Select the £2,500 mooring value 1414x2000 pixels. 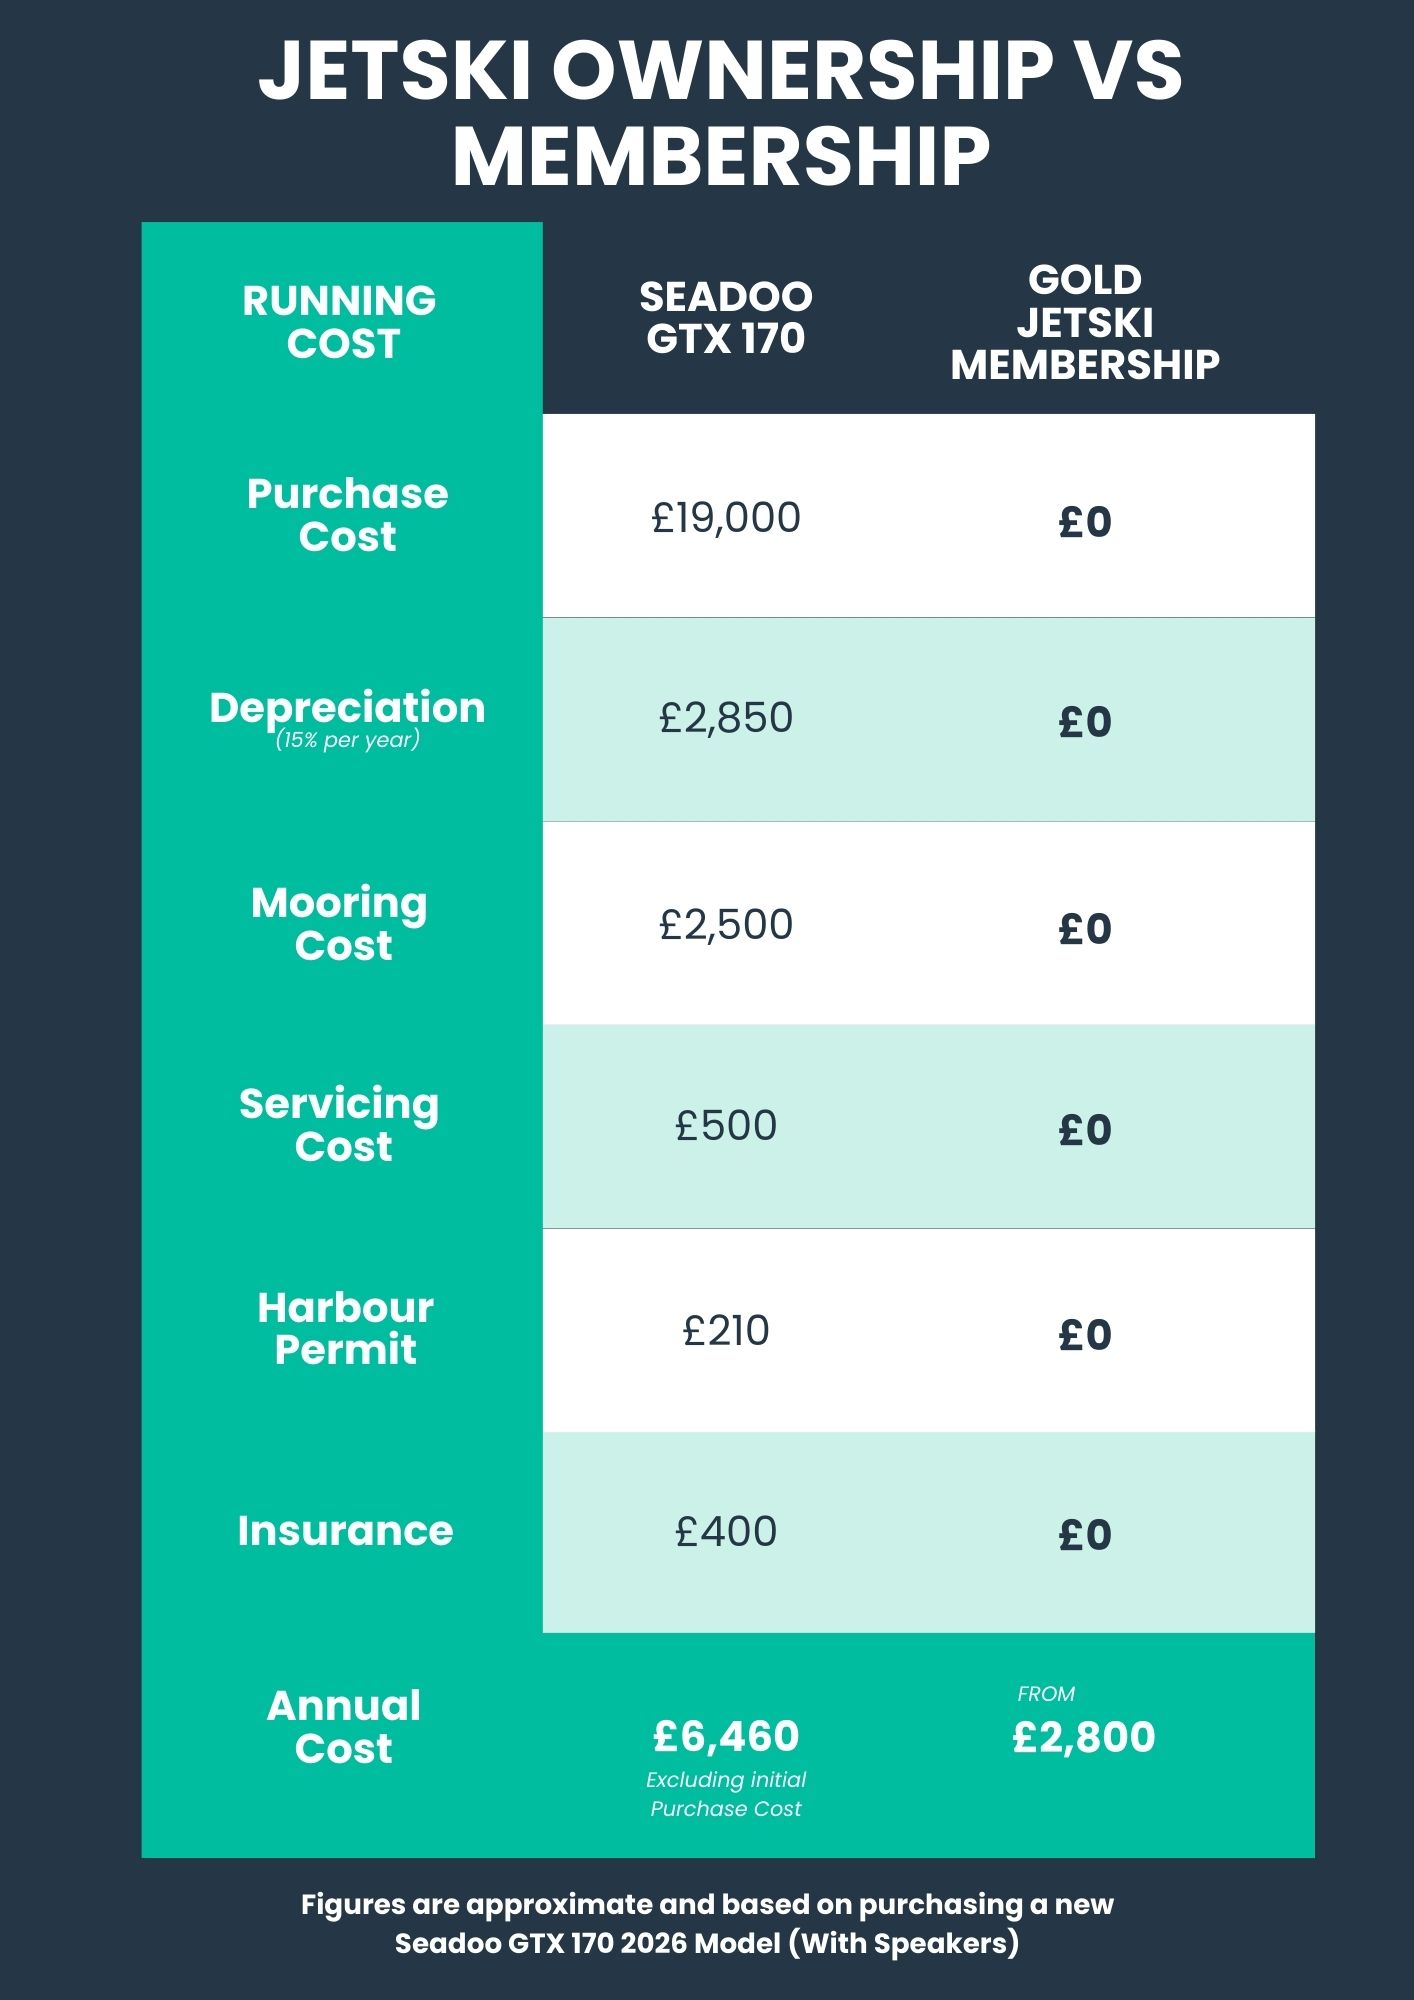pos(726,924)
